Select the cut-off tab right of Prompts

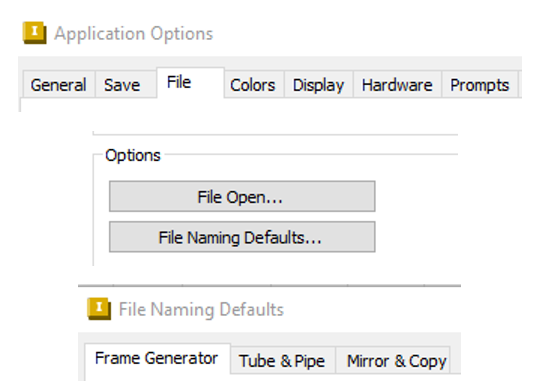[520, 85]
